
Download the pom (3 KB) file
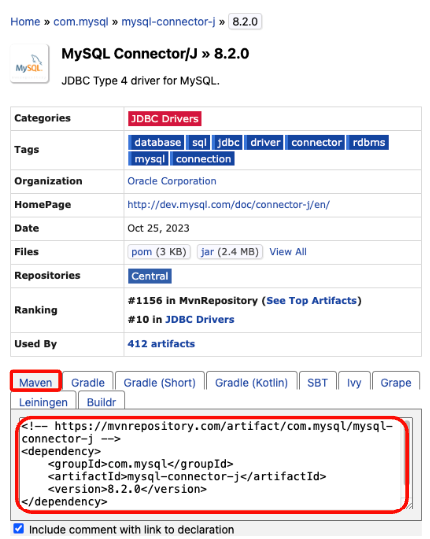click(159, 252)
